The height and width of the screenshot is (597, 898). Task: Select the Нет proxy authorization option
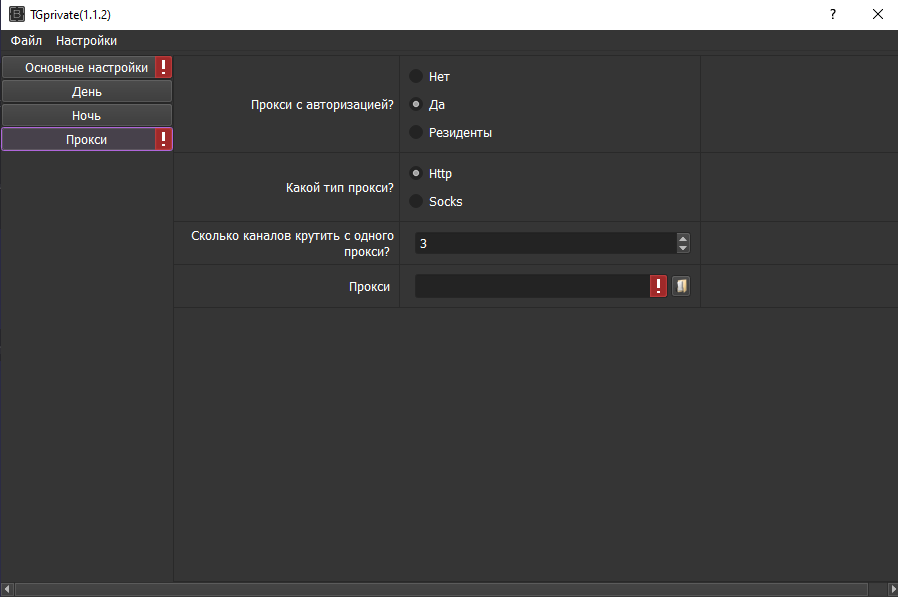[x=416, y=76]
